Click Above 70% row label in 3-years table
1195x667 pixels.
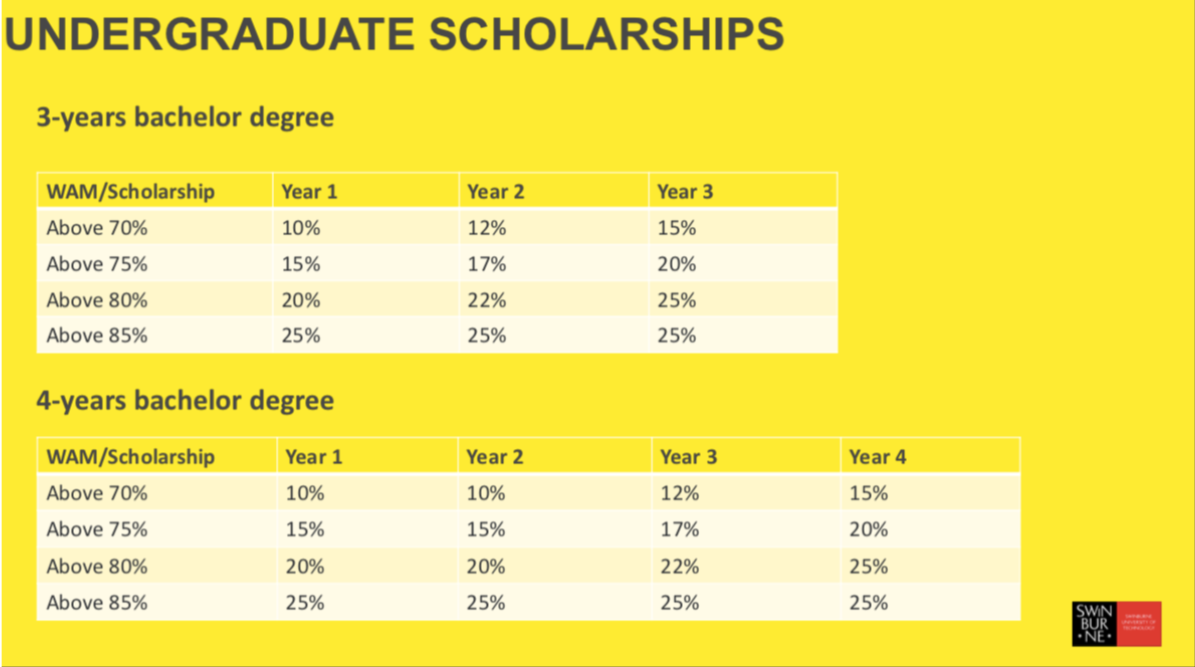point(97,228)
